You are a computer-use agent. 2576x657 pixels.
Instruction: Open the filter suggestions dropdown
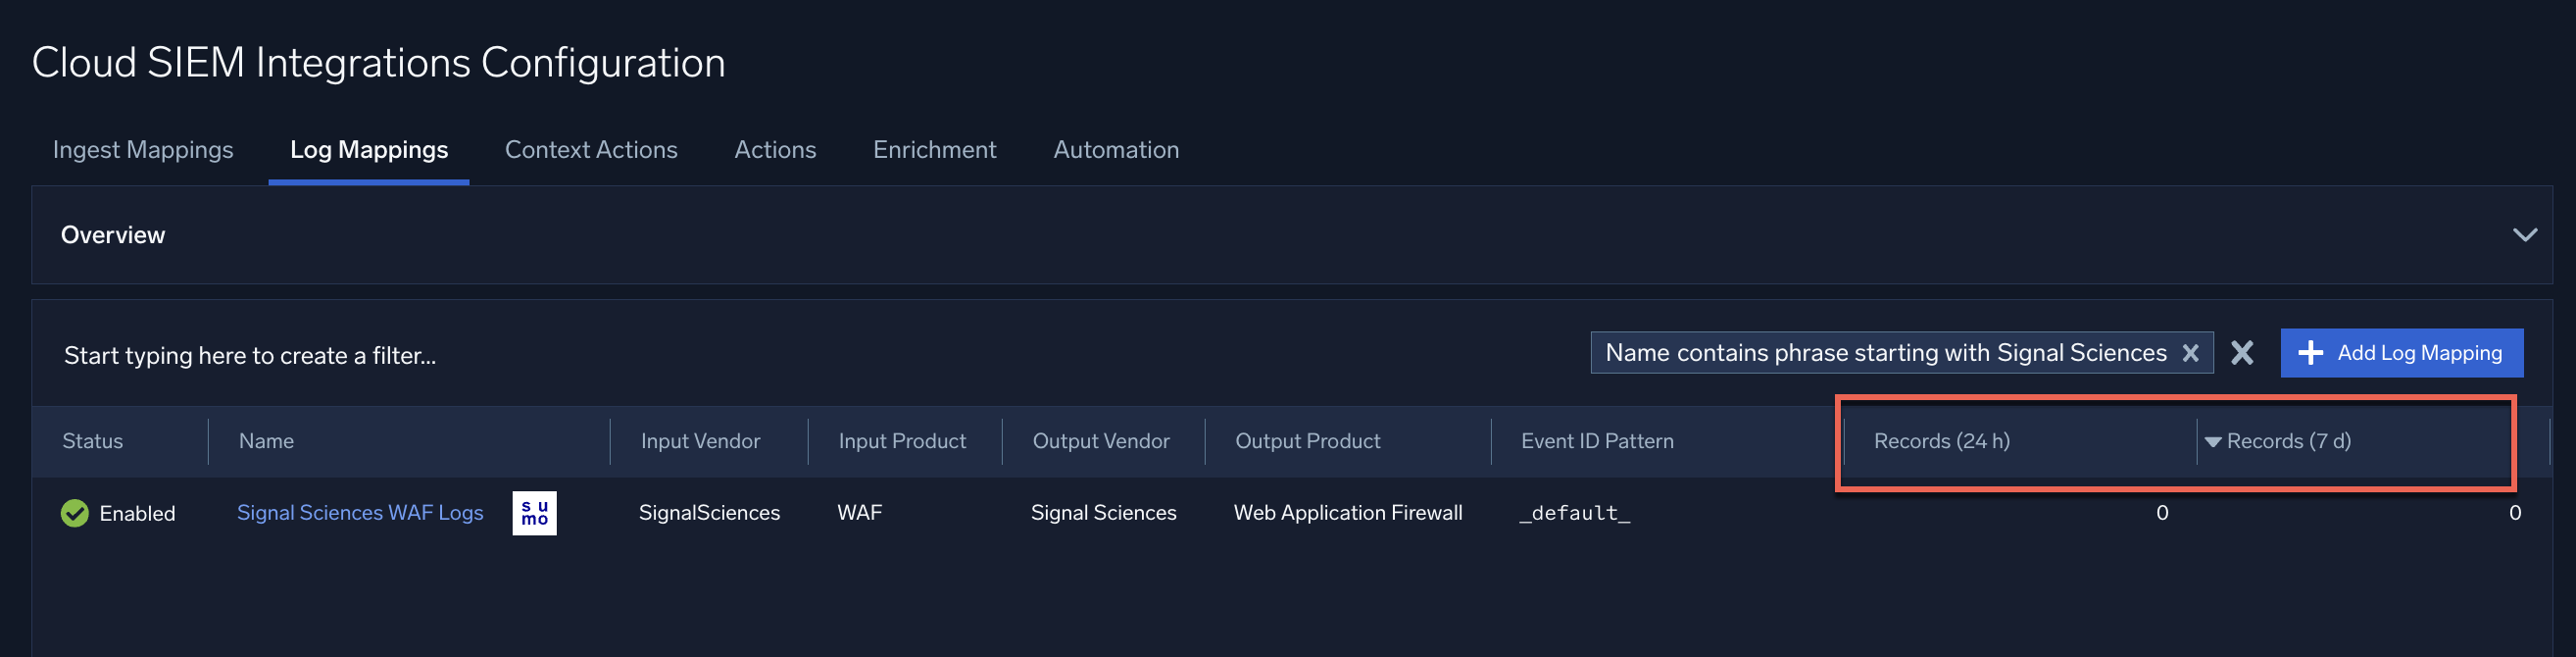pos(250,354)
